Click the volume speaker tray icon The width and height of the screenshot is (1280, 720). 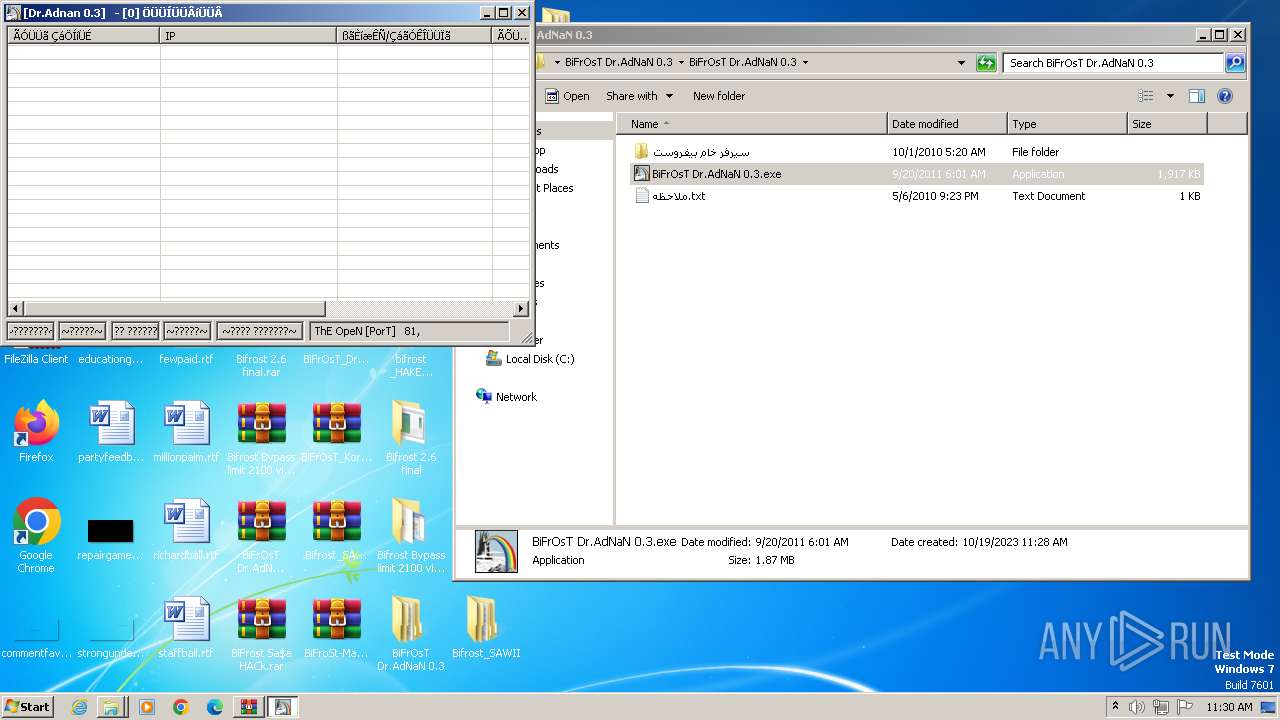(1137, 707)
